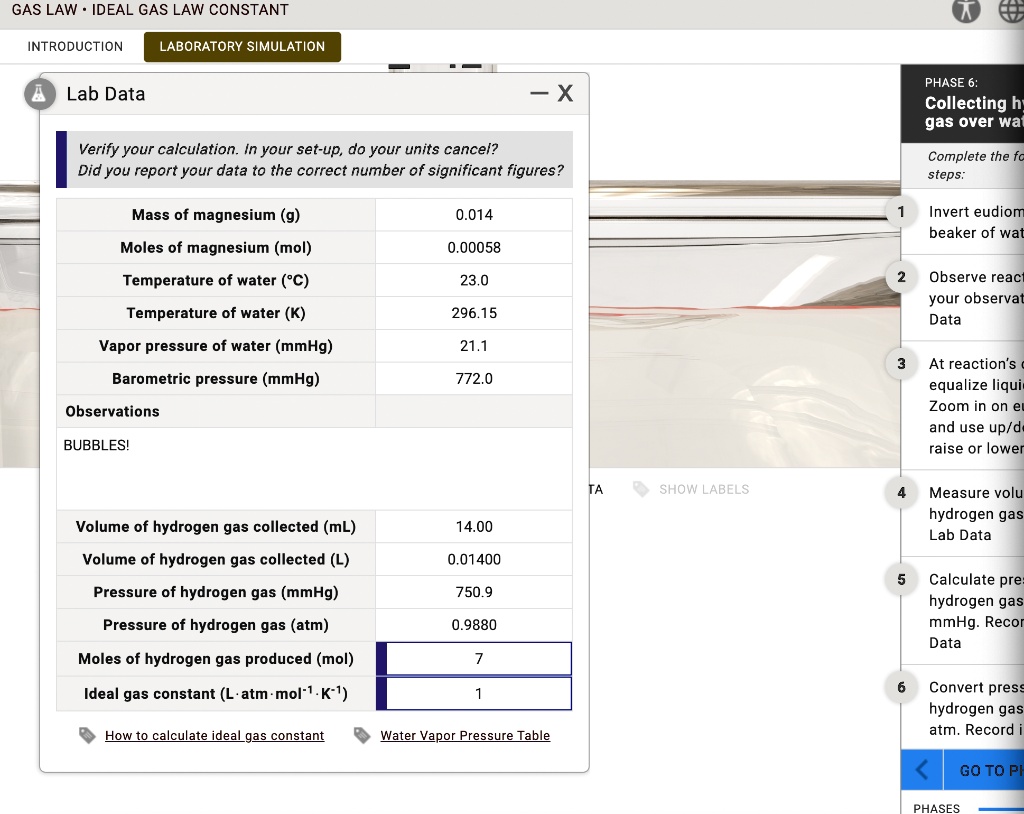This screenshot has width=1024, height=814.
Task: Click tag icon before ideal gas constant link
Action: 88,736
